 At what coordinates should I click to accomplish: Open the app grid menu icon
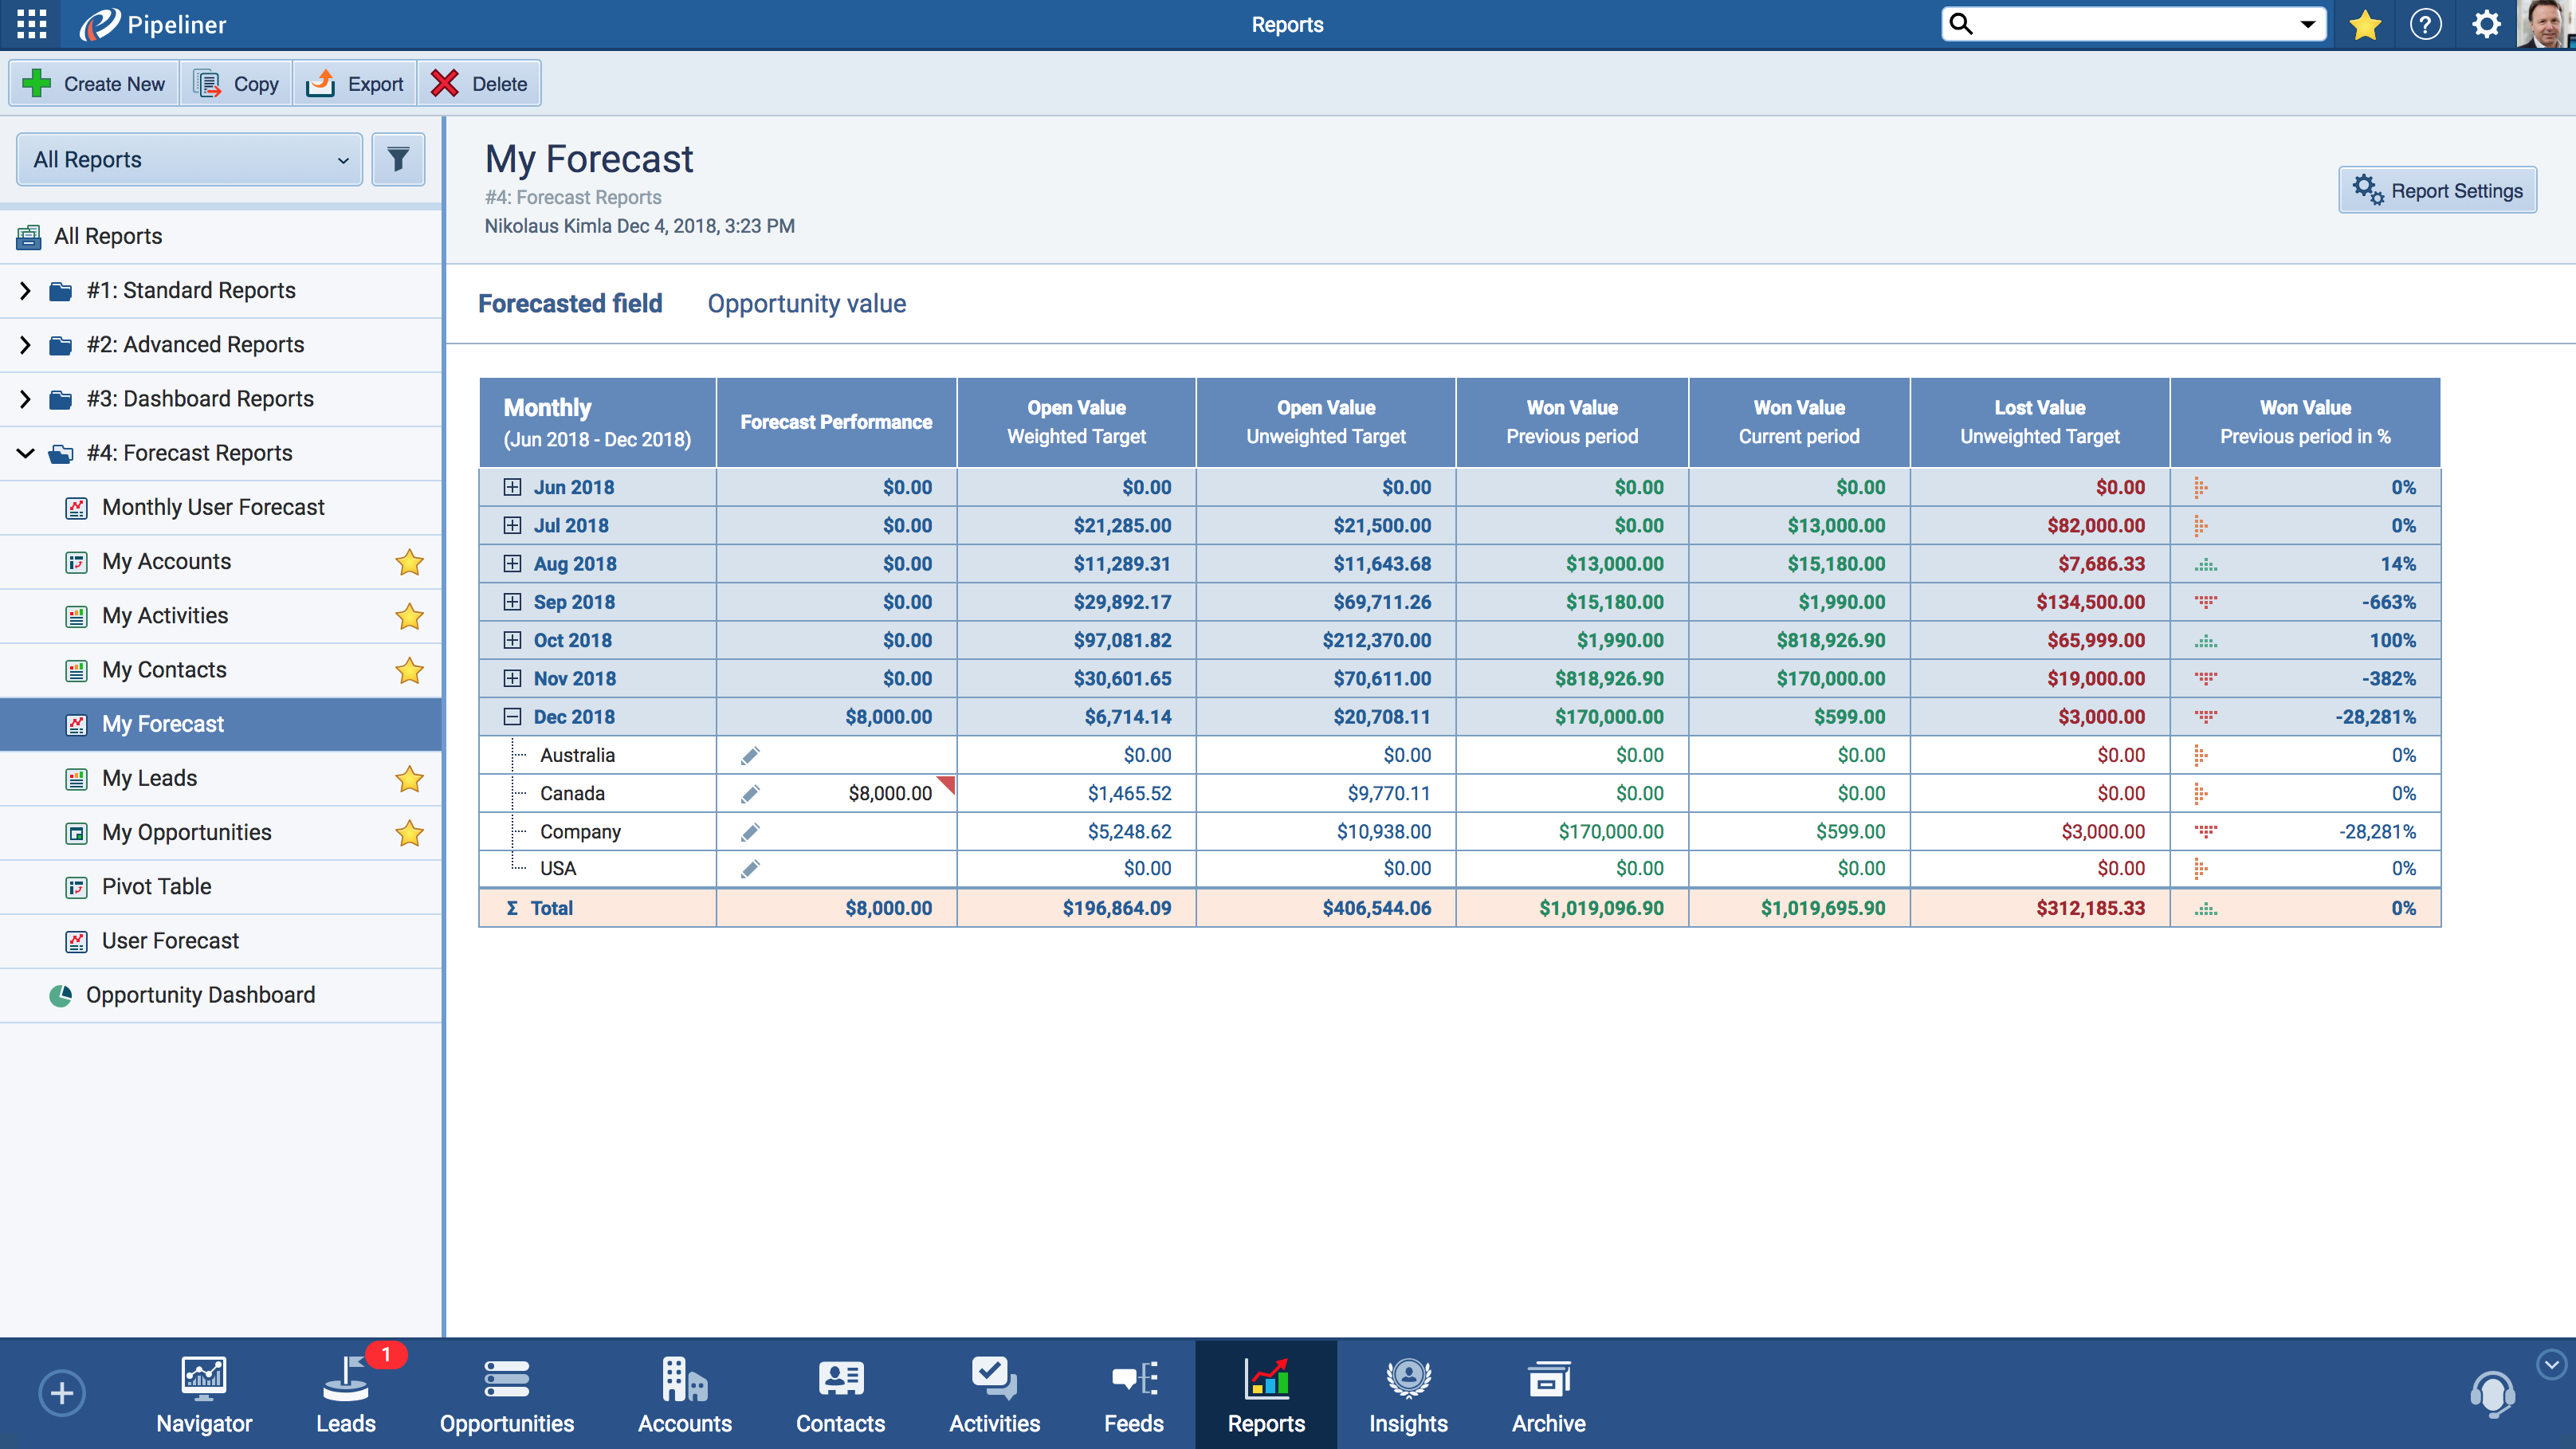[x=32, y=24]
